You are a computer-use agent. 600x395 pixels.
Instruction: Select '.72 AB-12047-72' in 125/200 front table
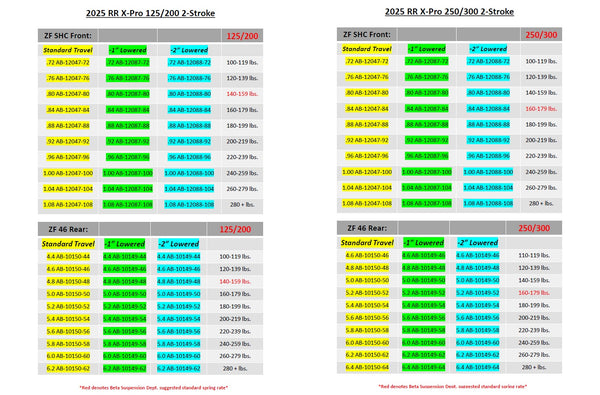click(x=68, y=62)
